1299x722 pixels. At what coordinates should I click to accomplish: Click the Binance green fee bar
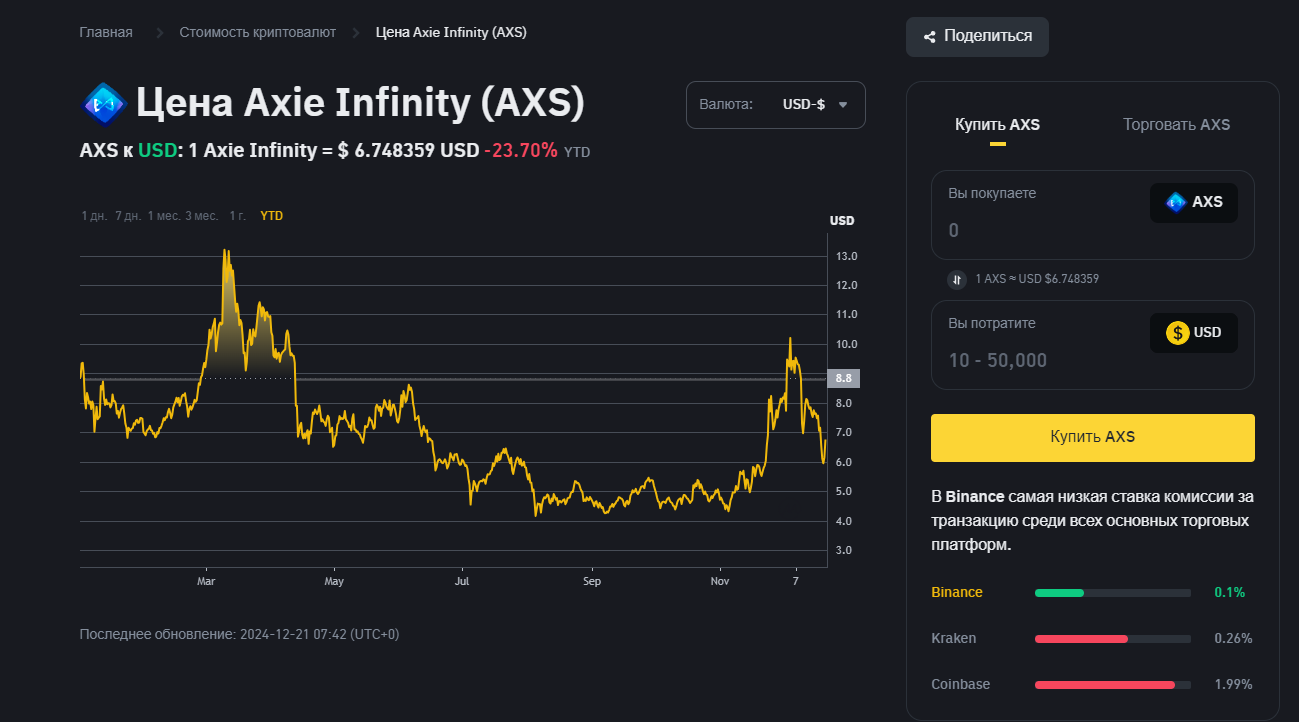point(1059,593)
